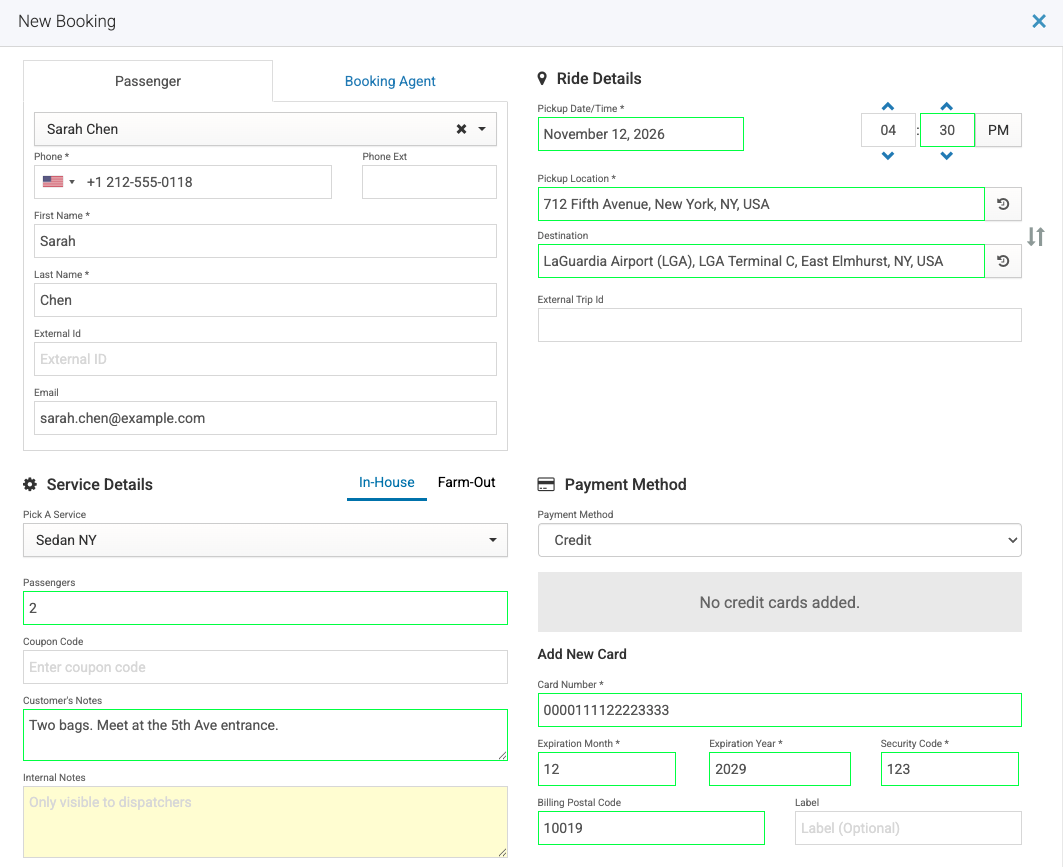The height and width of the screenshot is (867, 1063).
Task: Click the Internal Notes text area
Action: pos(265,822)
